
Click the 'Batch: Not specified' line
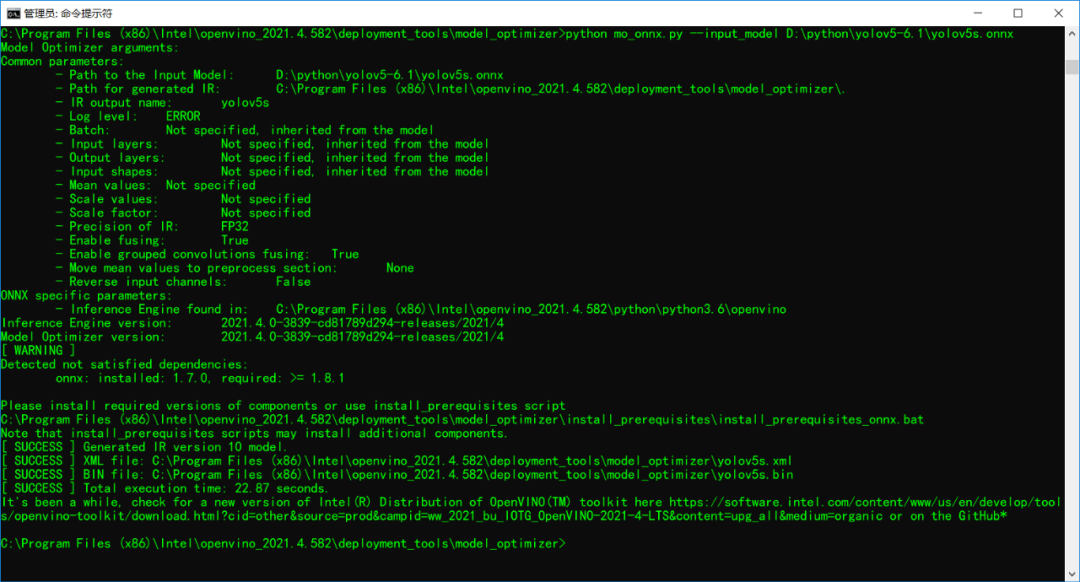[245, 130]
